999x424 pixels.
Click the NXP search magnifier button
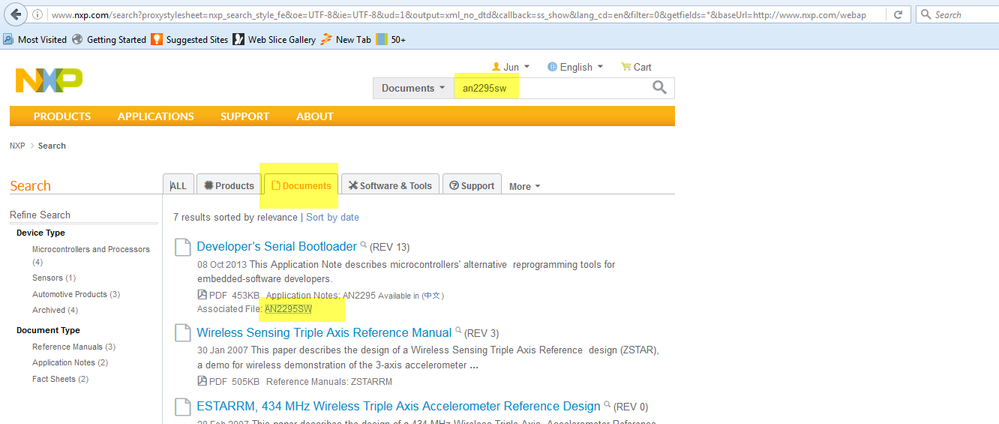pyautogui.click(x=660, y=88)
